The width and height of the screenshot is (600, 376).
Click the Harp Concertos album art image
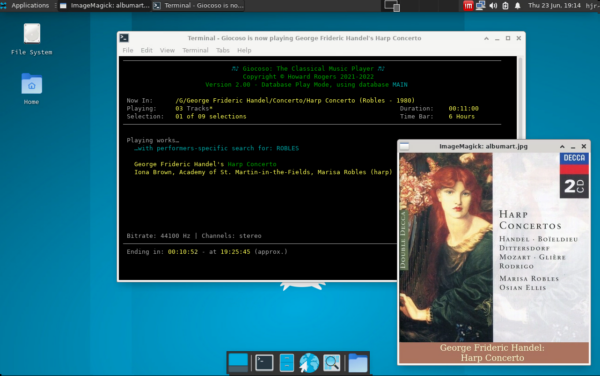494,247
